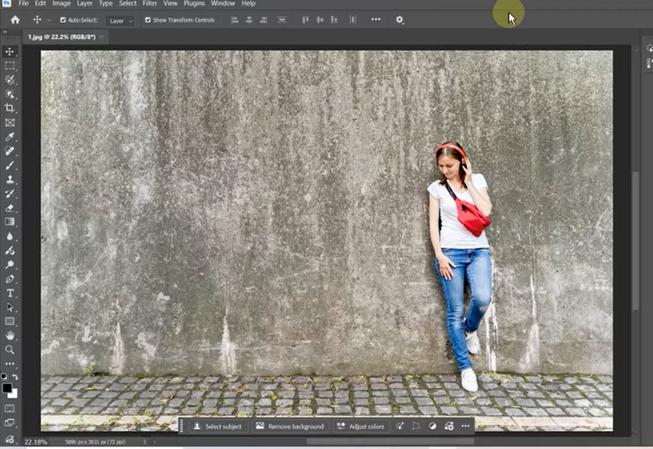
Task: Toggle the Auto-Select checkbox
Action: click(64, 20)
